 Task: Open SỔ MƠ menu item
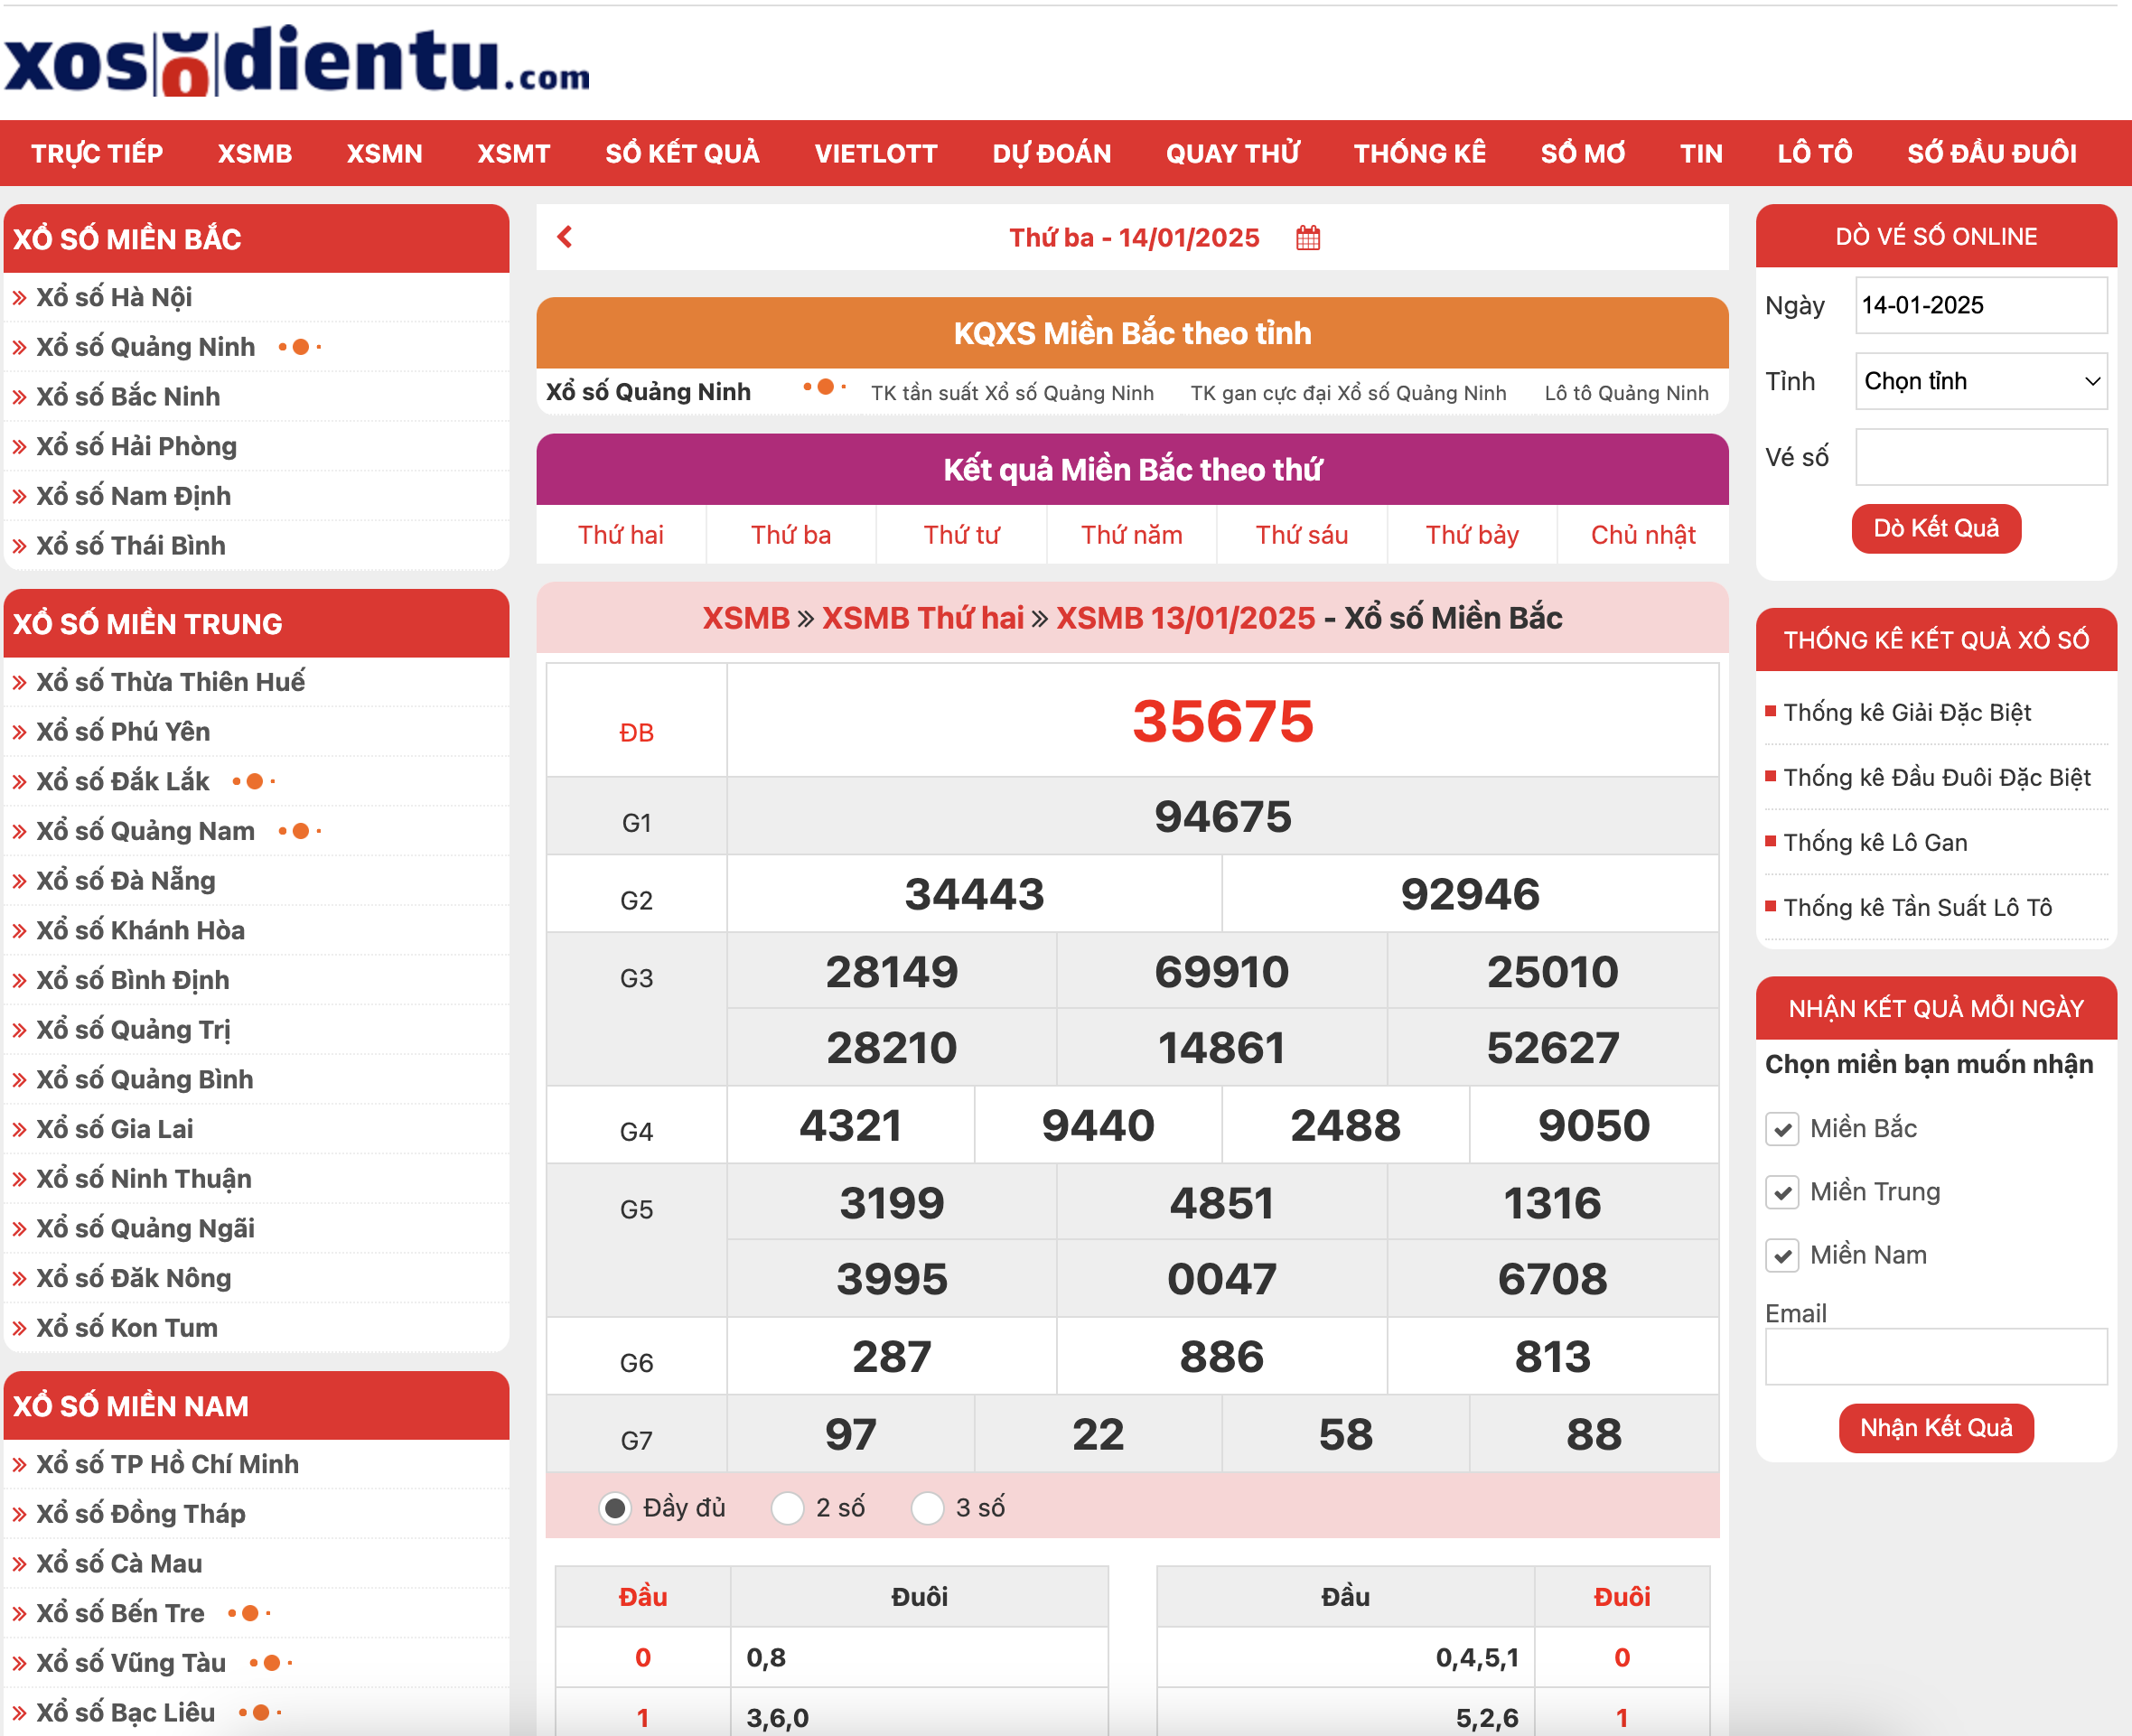click(1583, 153)
